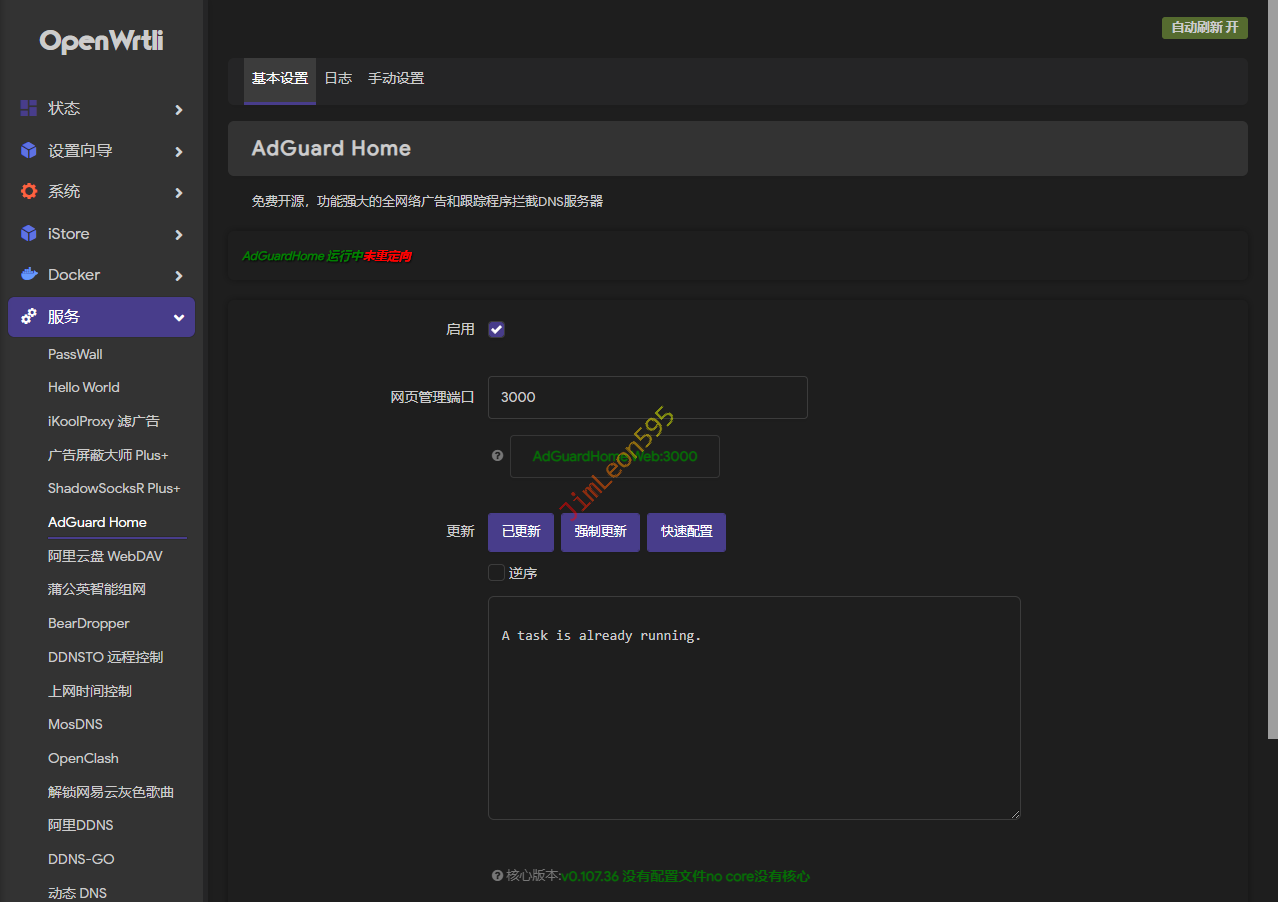Expand the 状态 menu chevron
Viewport: 1278px width, 902px height.
(179, 109)
